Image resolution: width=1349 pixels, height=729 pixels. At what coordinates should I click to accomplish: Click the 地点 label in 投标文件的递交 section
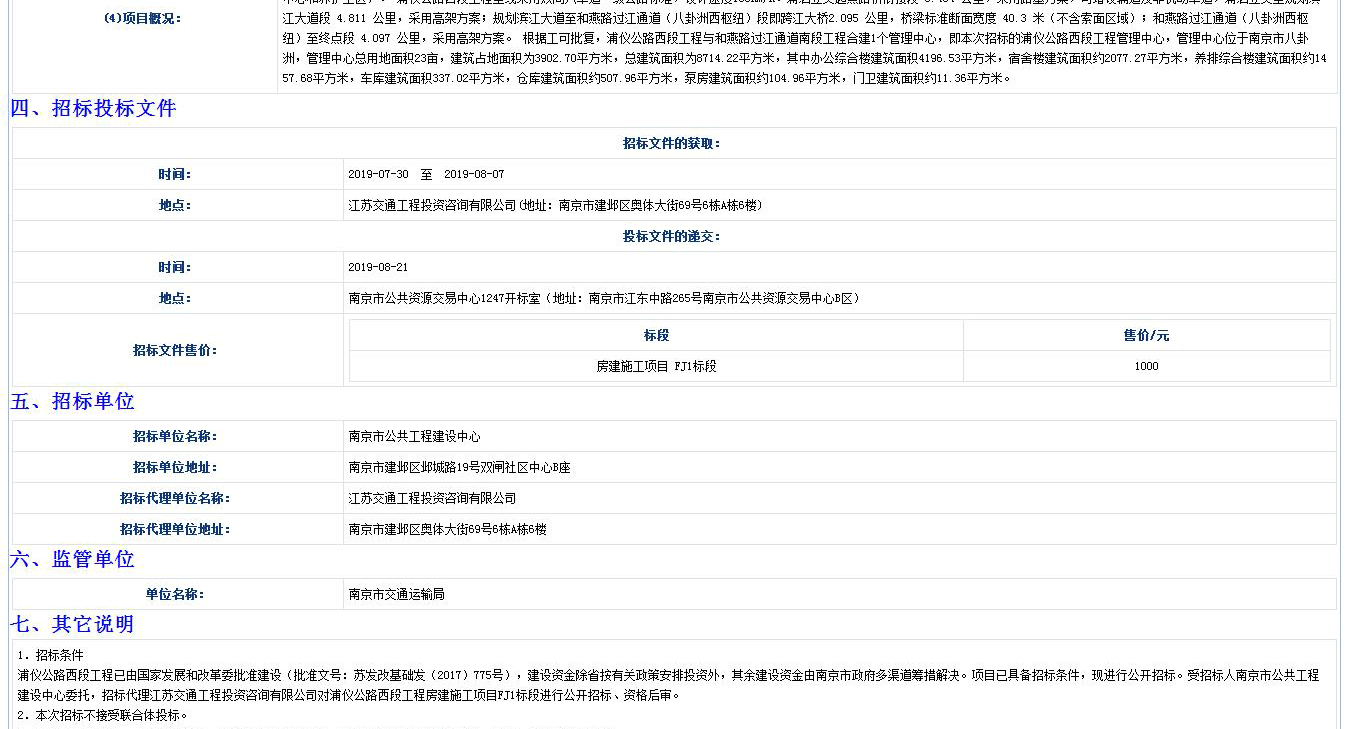coord(175,298)
